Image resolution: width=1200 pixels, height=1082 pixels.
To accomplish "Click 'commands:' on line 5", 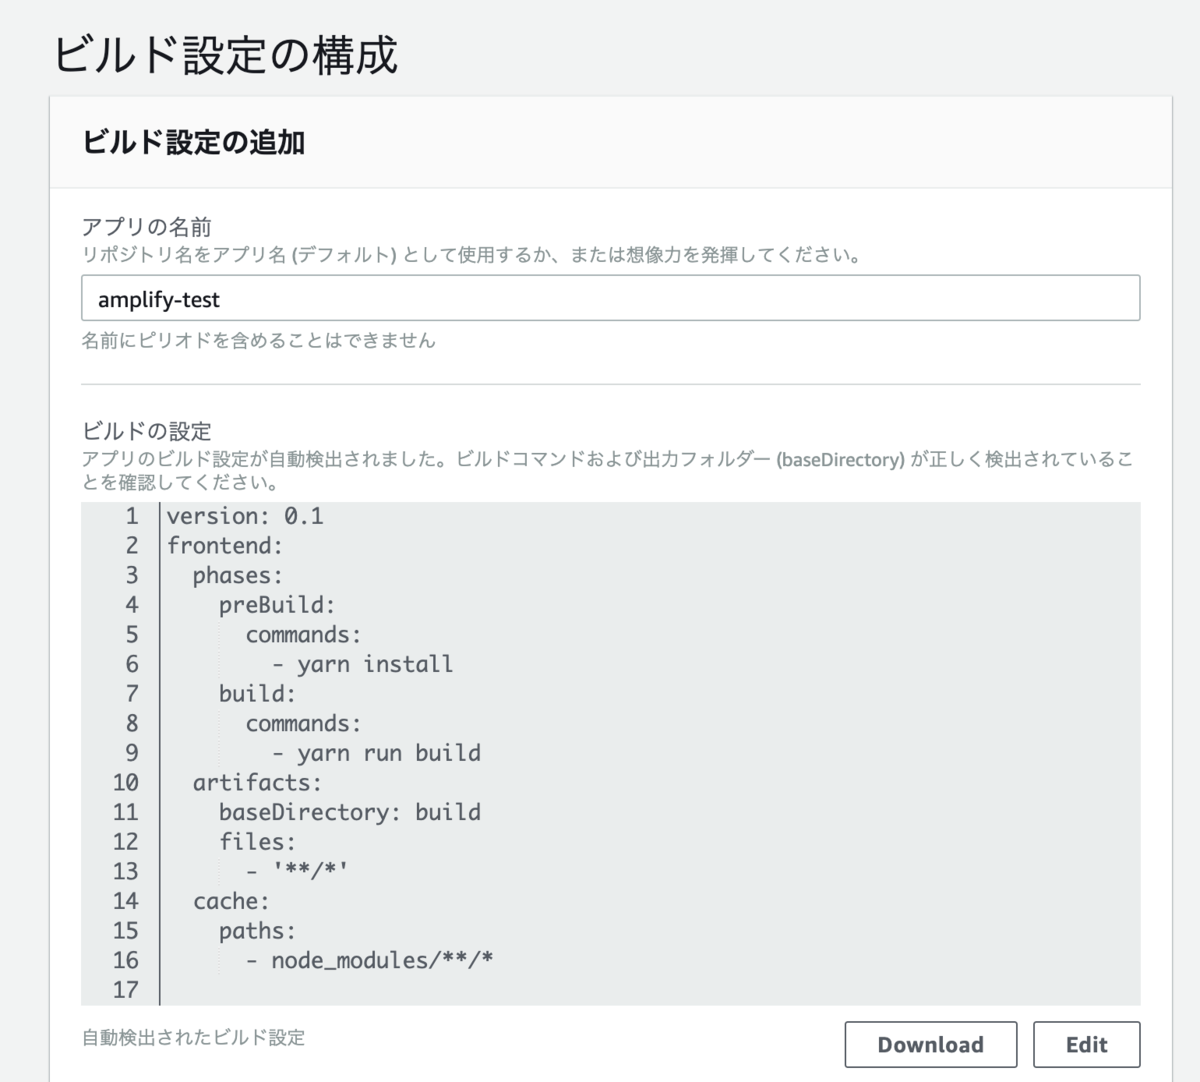I will coord(303,635).
